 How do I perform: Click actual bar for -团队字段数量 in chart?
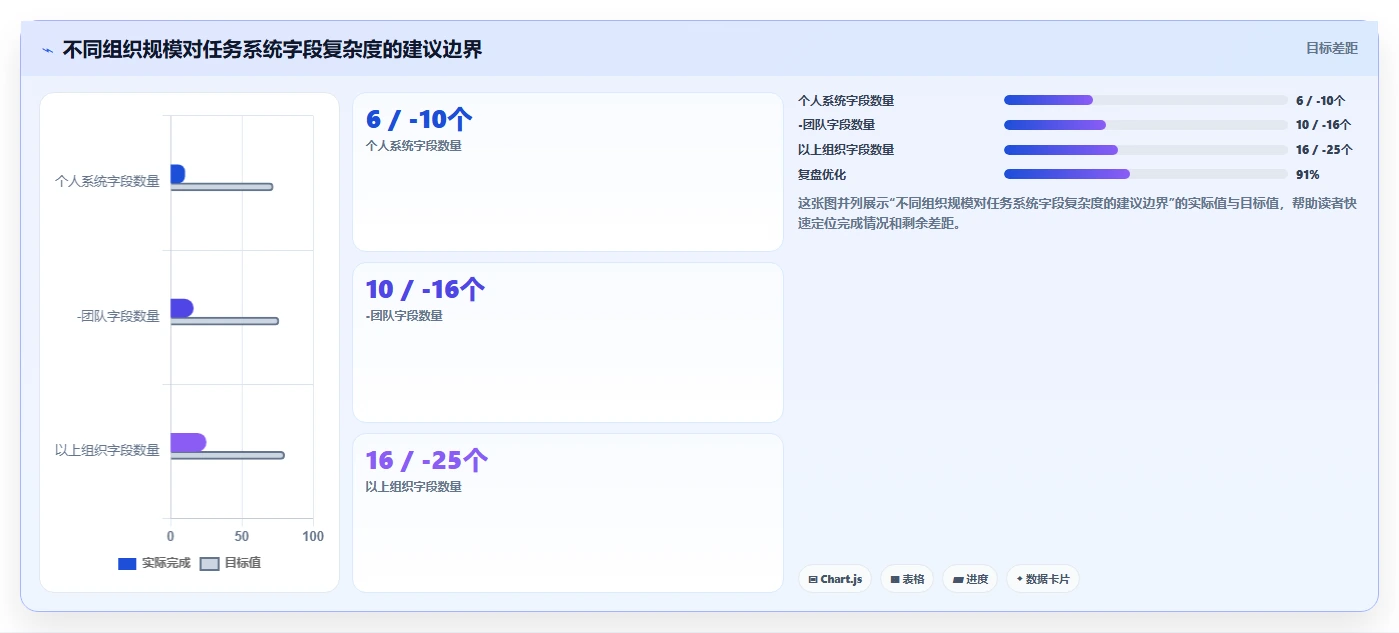181,308
